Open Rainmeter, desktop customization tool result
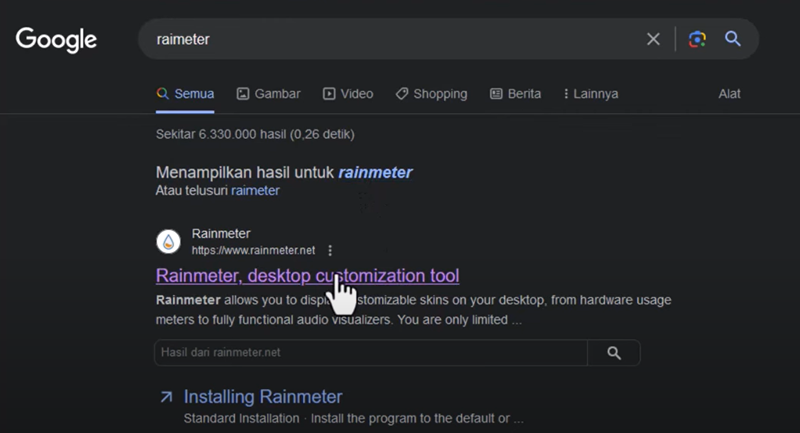 tap(308, 276)
